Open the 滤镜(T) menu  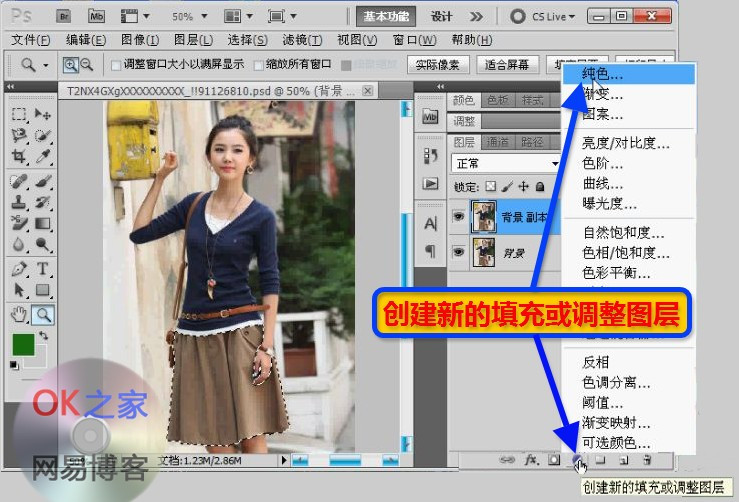(x=302, y=40)
